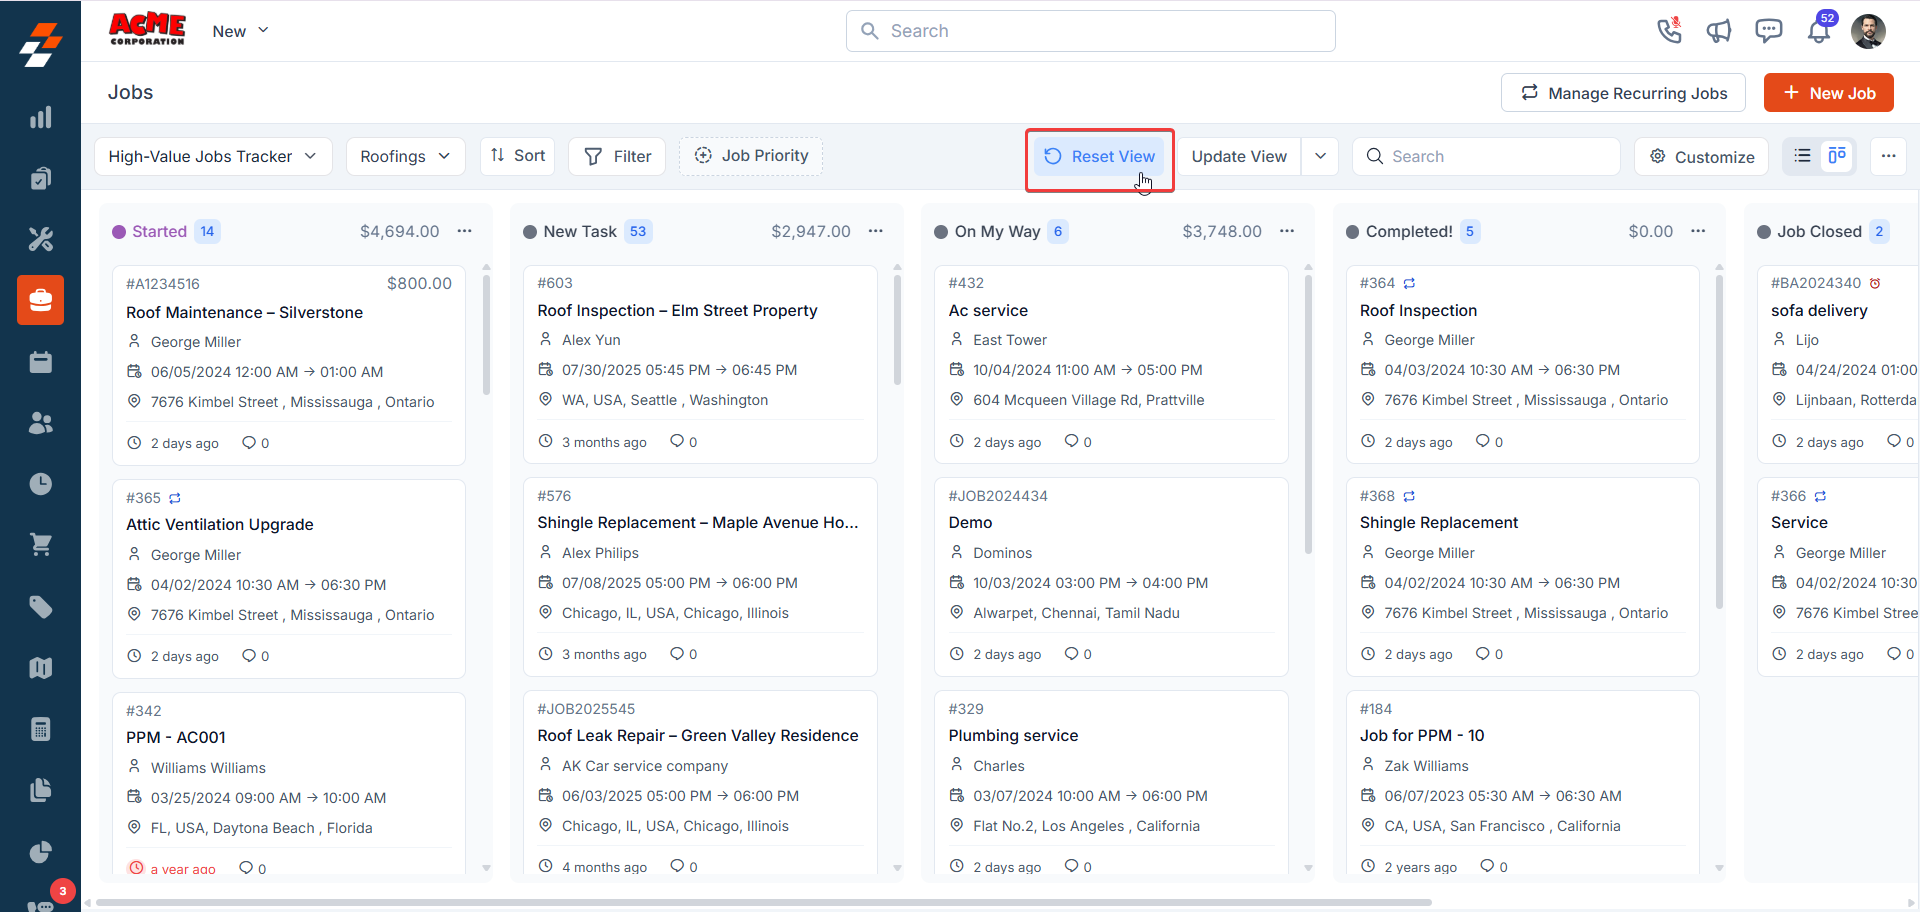The width and height of the screenshot is (1920, 912).
Task: Open the price tag sidebar icon
Action: coord(40,607)
